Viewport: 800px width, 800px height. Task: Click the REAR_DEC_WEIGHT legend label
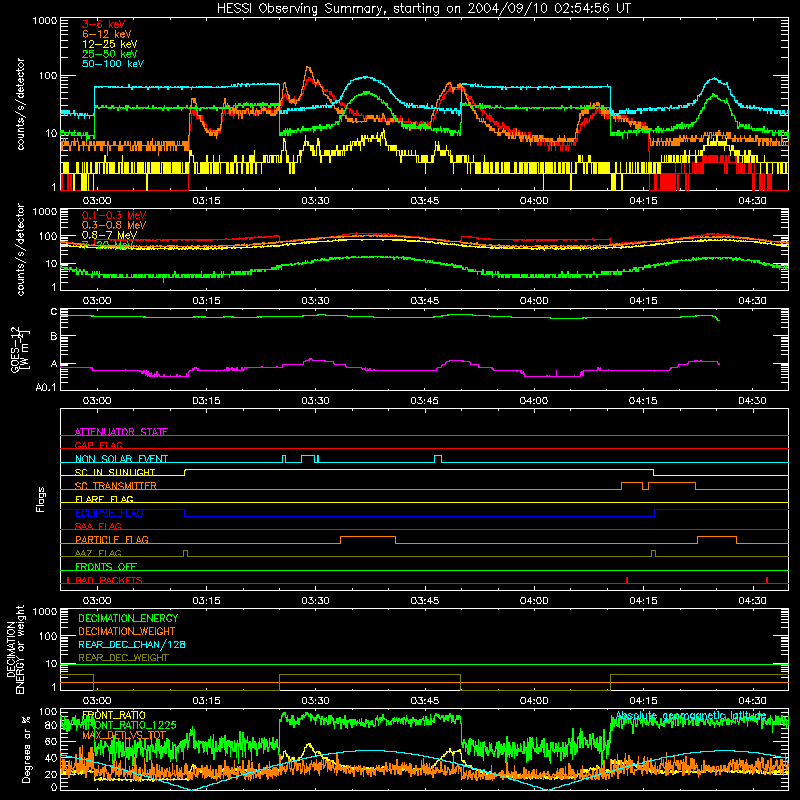(x=123, y=658)
